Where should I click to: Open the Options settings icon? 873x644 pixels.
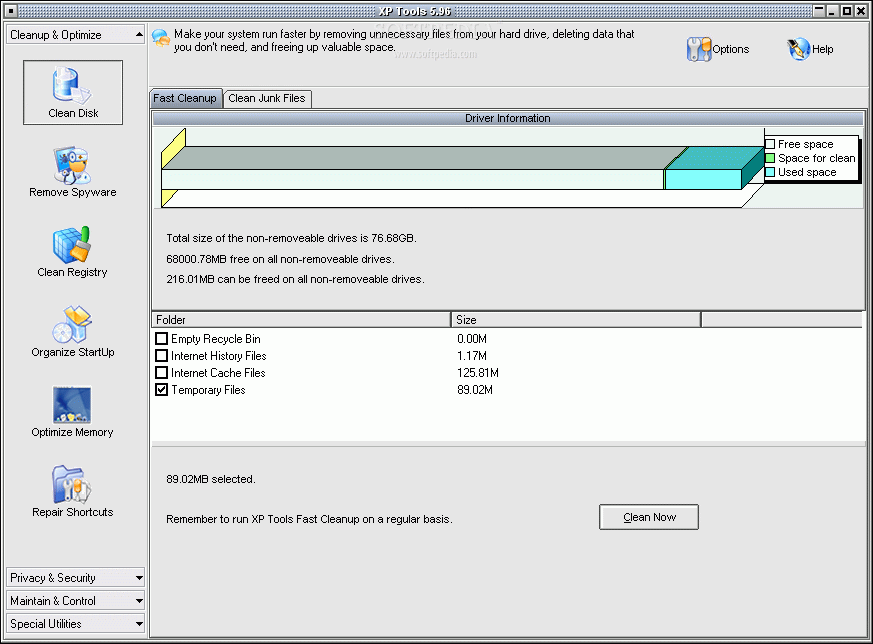click(718, 49)
